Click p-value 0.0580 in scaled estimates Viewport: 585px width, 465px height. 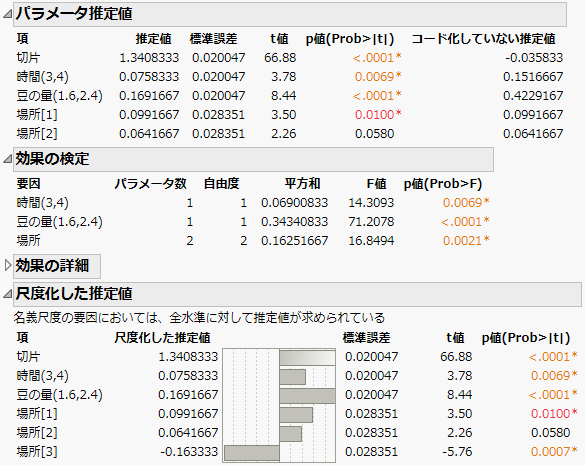550,433
